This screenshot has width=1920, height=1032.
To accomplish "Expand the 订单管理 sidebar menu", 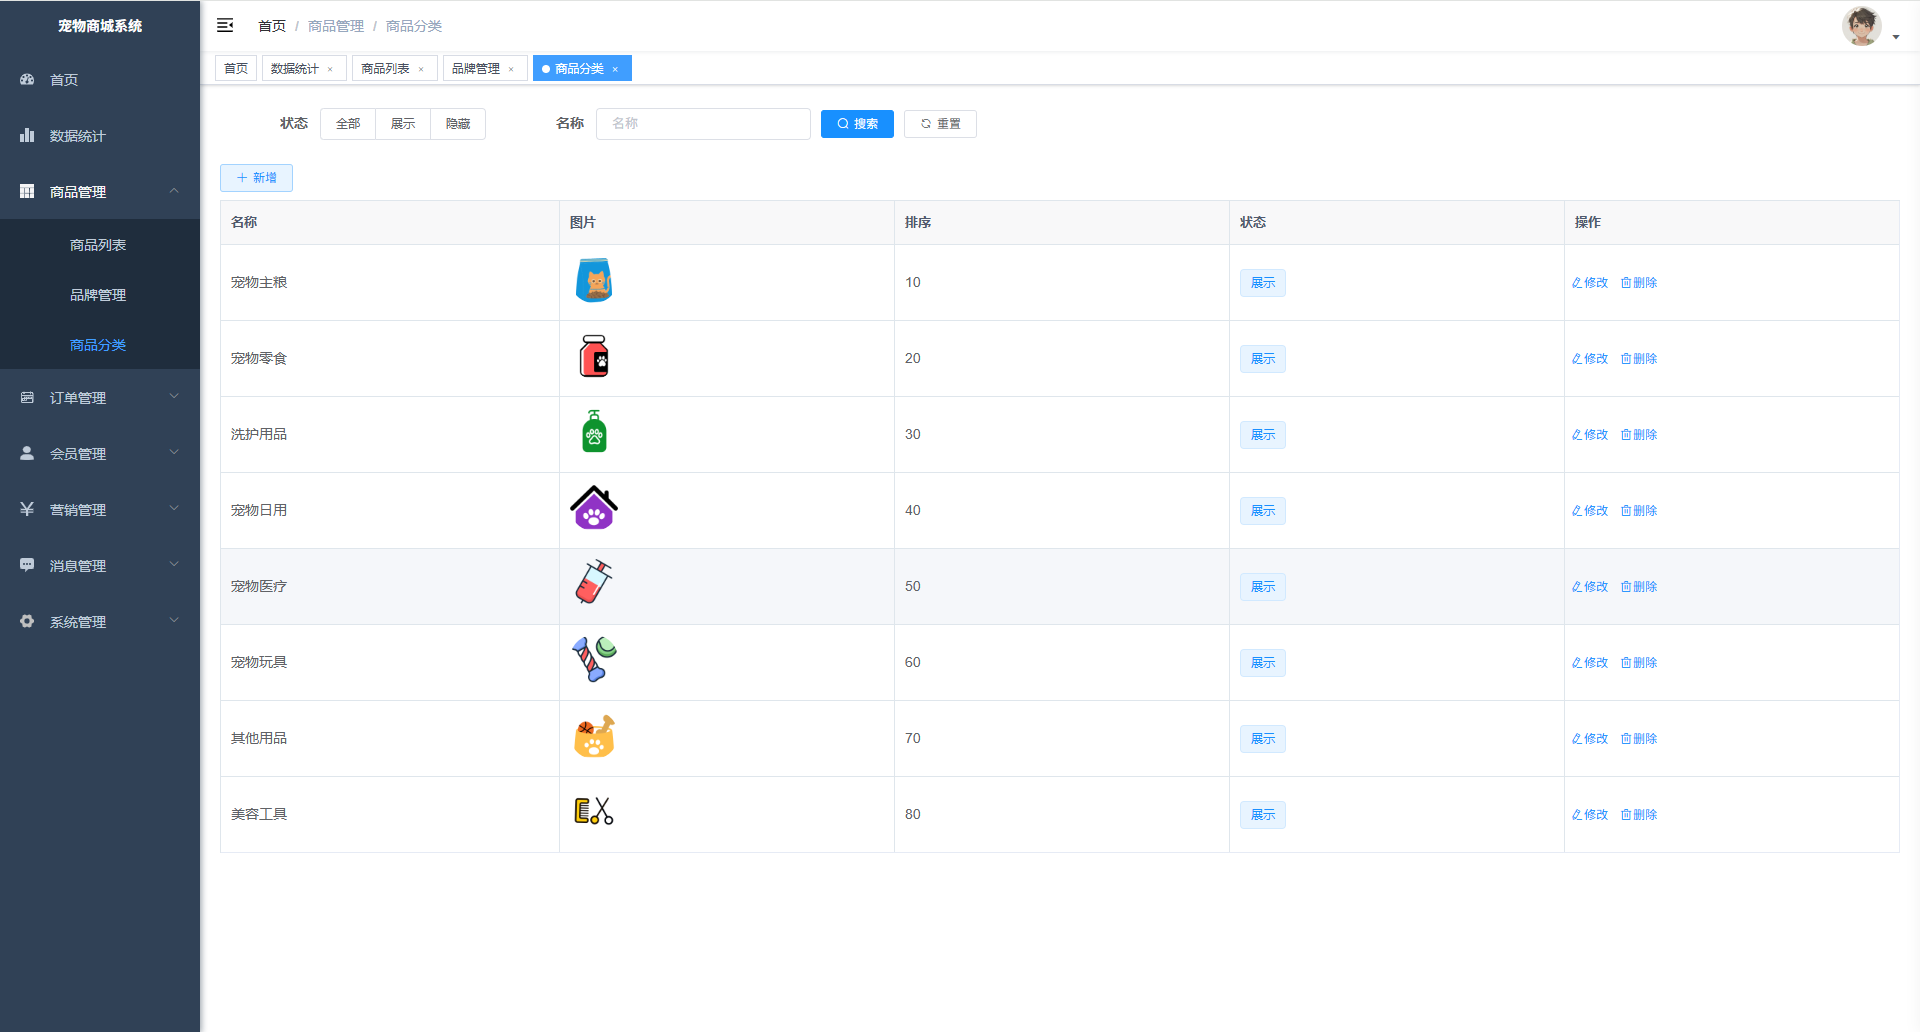I will coord(100,398).
